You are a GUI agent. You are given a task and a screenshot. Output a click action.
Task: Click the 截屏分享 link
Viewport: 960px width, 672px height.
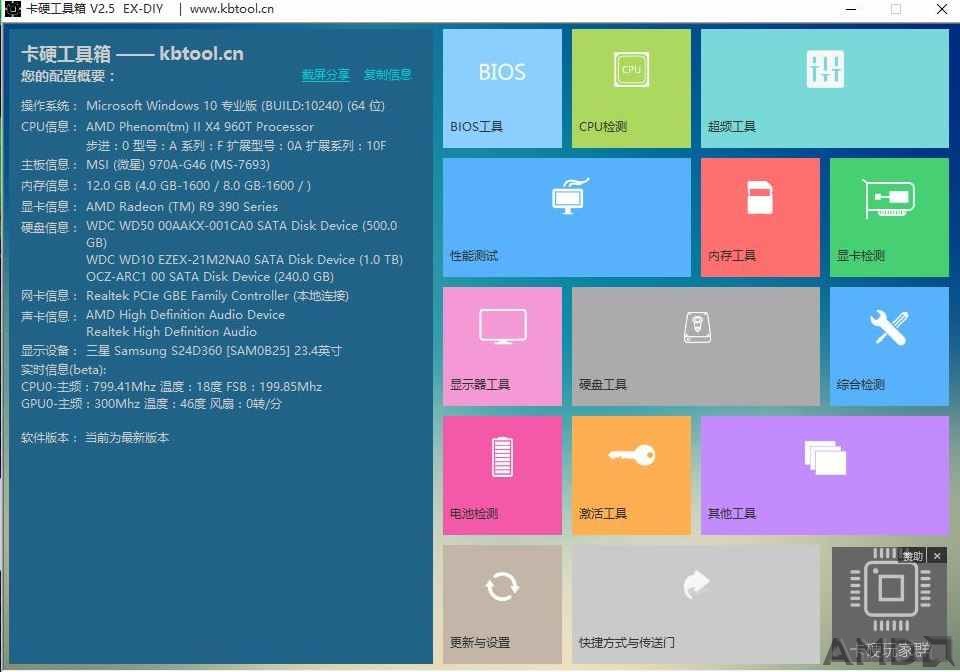[x=326, y=75]
